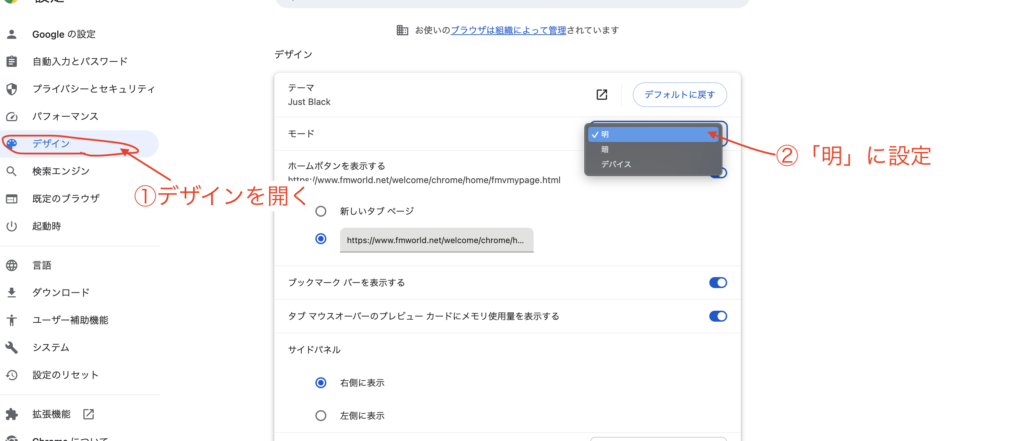The width and height of the screenshot is (1024, 441).
Task: Click the reset clock icon for 設定のリセット
Action: coord(11,375)
